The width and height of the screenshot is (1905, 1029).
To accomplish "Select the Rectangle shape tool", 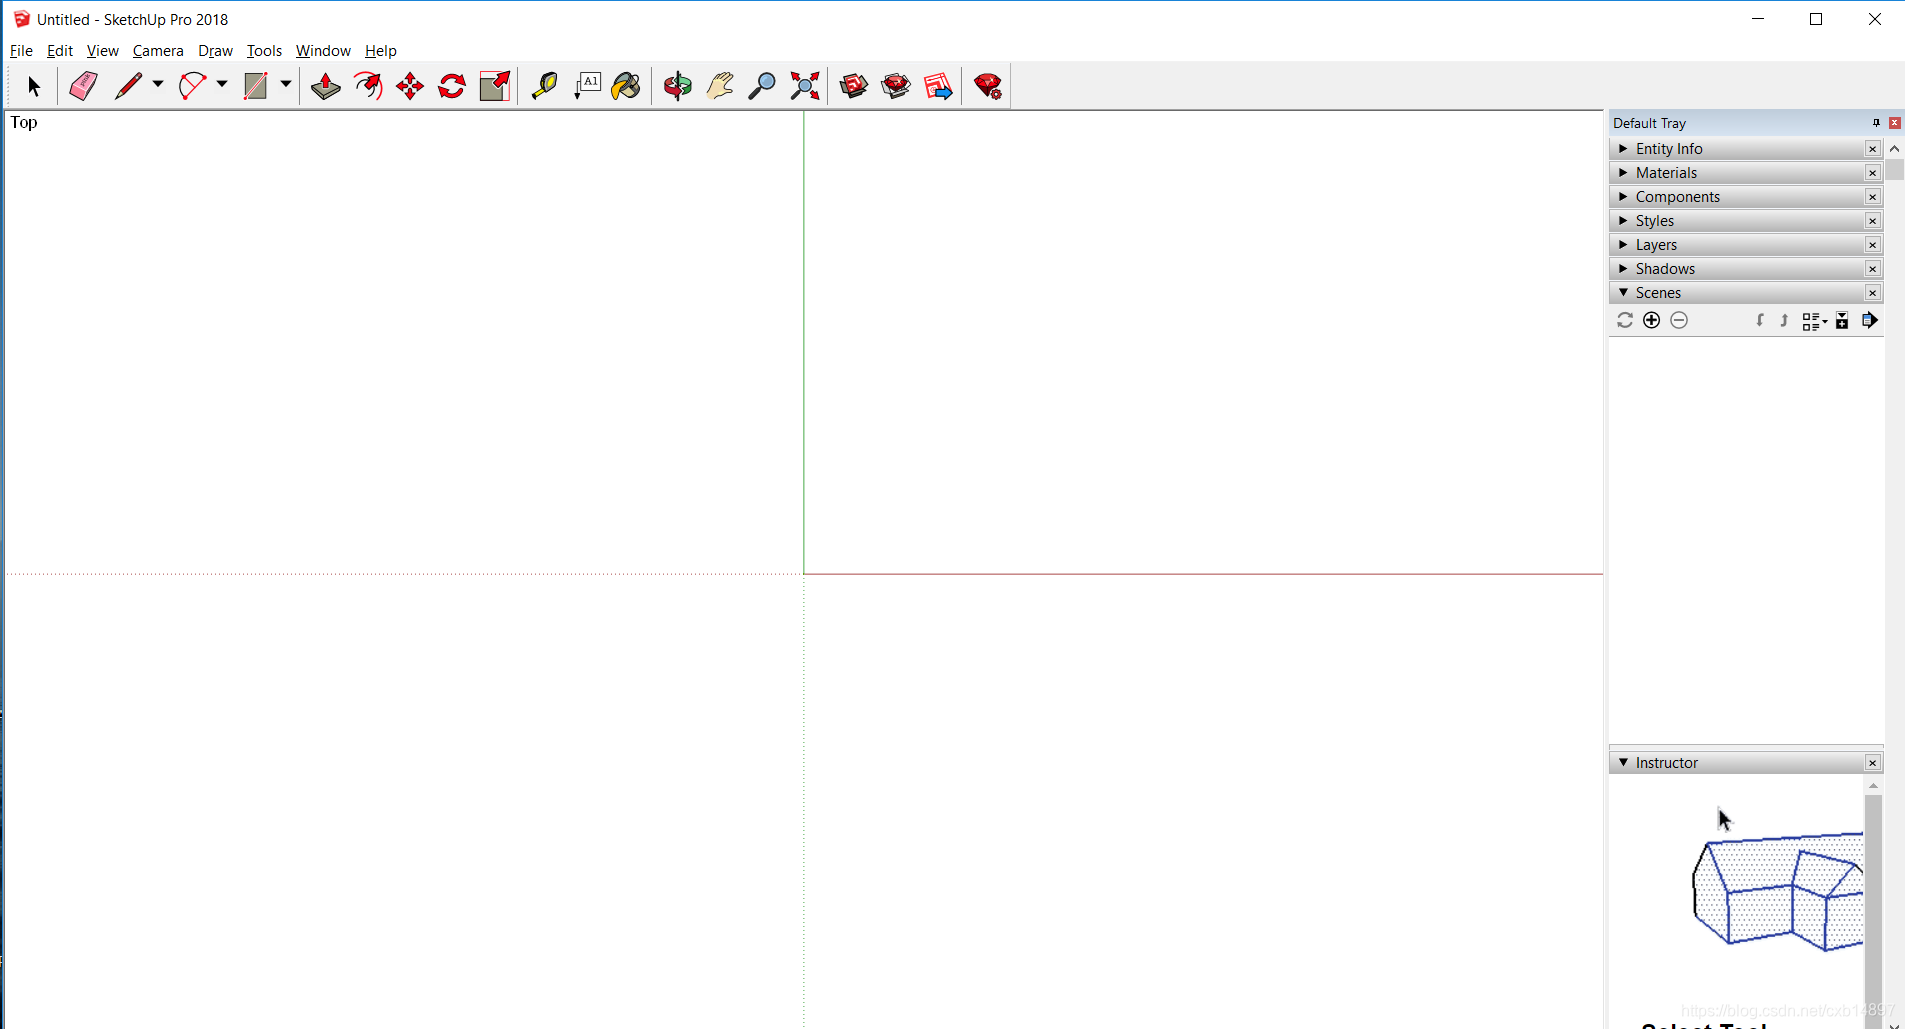I will pyautogui.click(x=256, y=86).
